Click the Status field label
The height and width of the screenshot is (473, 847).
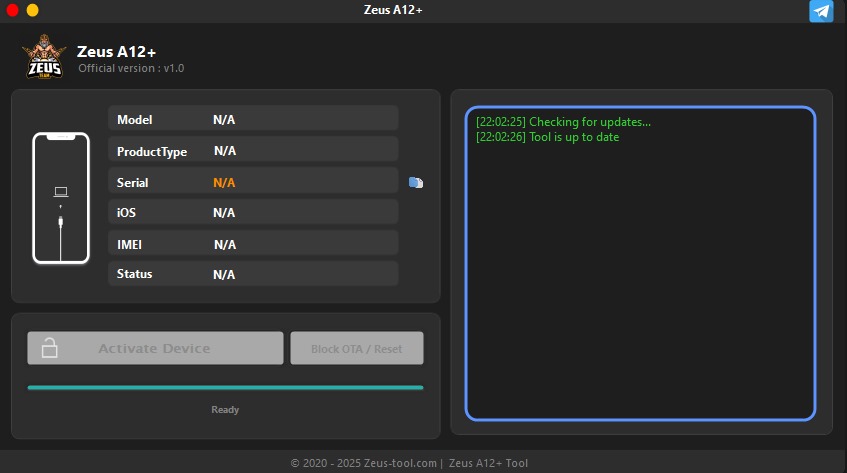[135, 274]
